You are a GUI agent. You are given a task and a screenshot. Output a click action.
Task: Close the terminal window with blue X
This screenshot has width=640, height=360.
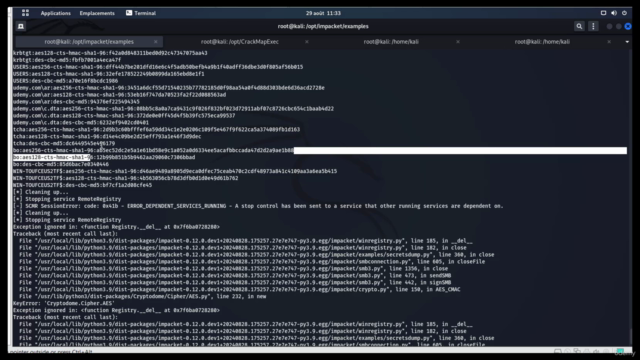coord(628,27)
